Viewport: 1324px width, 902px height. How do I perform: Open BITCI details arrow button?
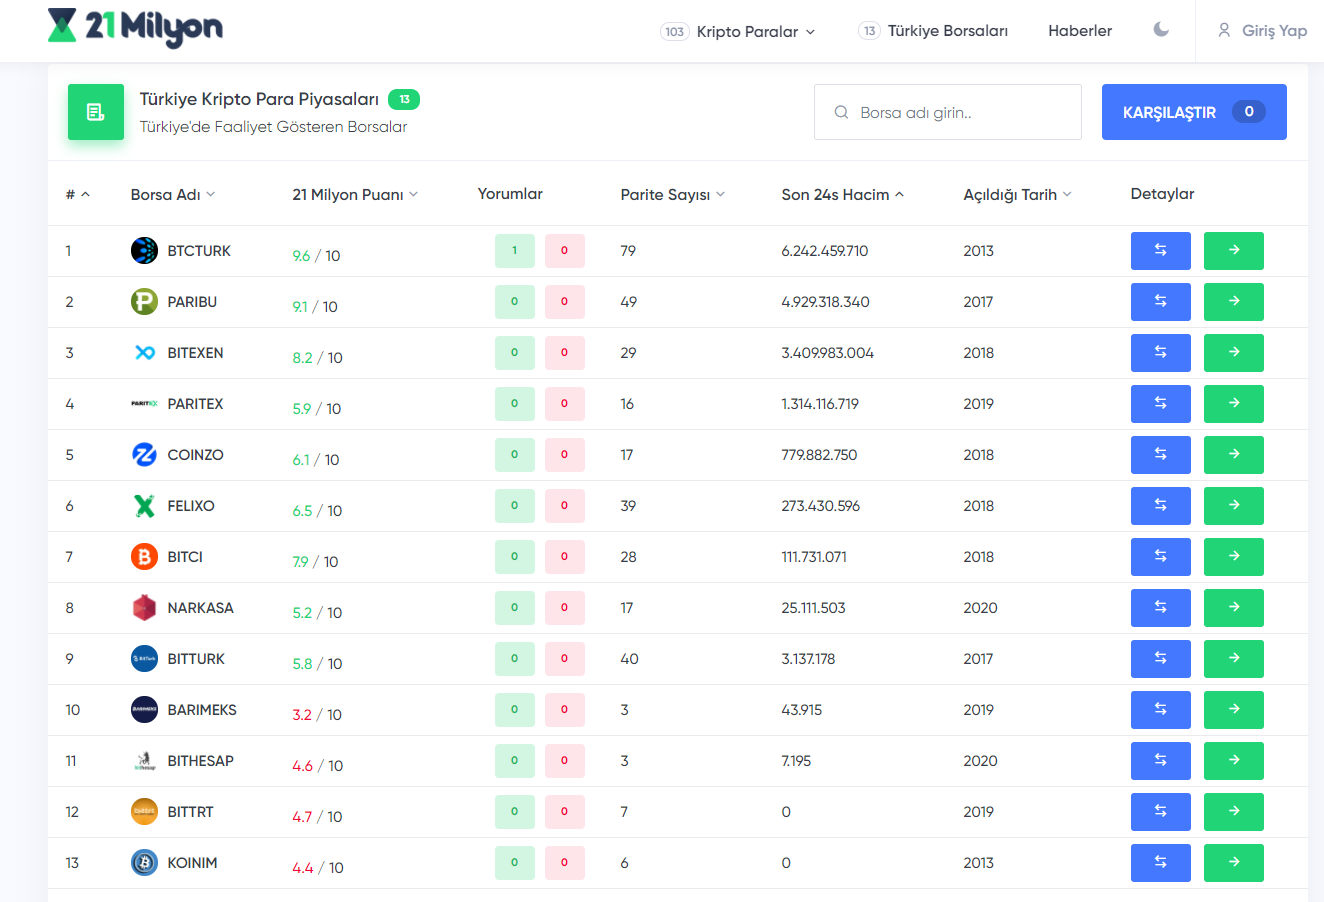click(1233, 557)
